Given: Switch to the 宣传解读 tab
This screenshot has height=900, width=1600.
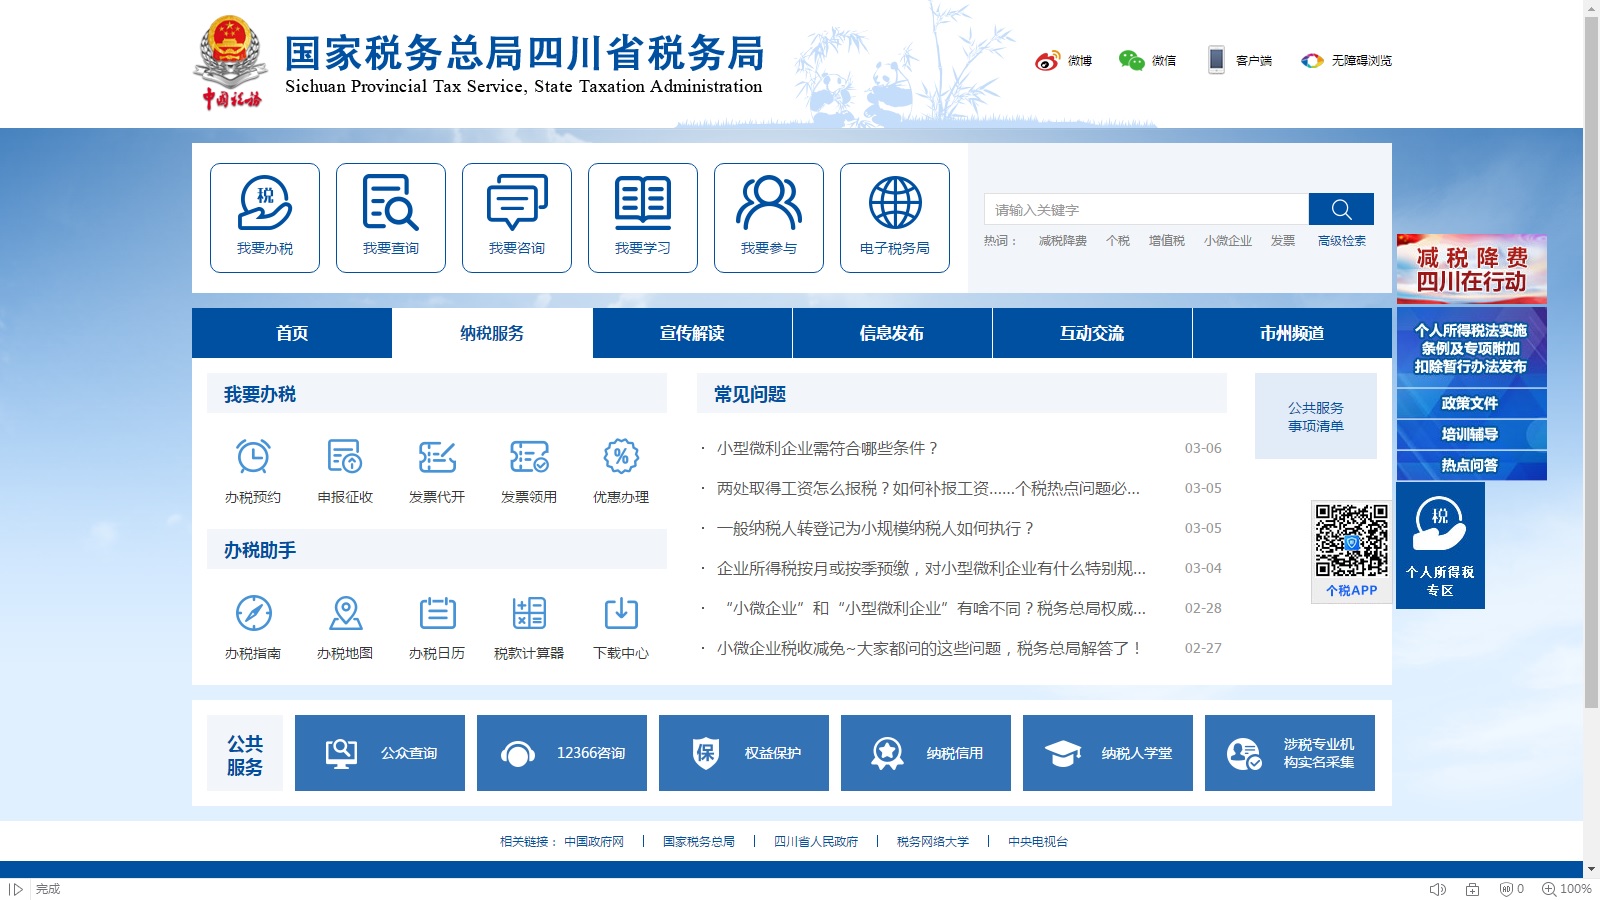Looking at the screenshot, I should point(692,333).
